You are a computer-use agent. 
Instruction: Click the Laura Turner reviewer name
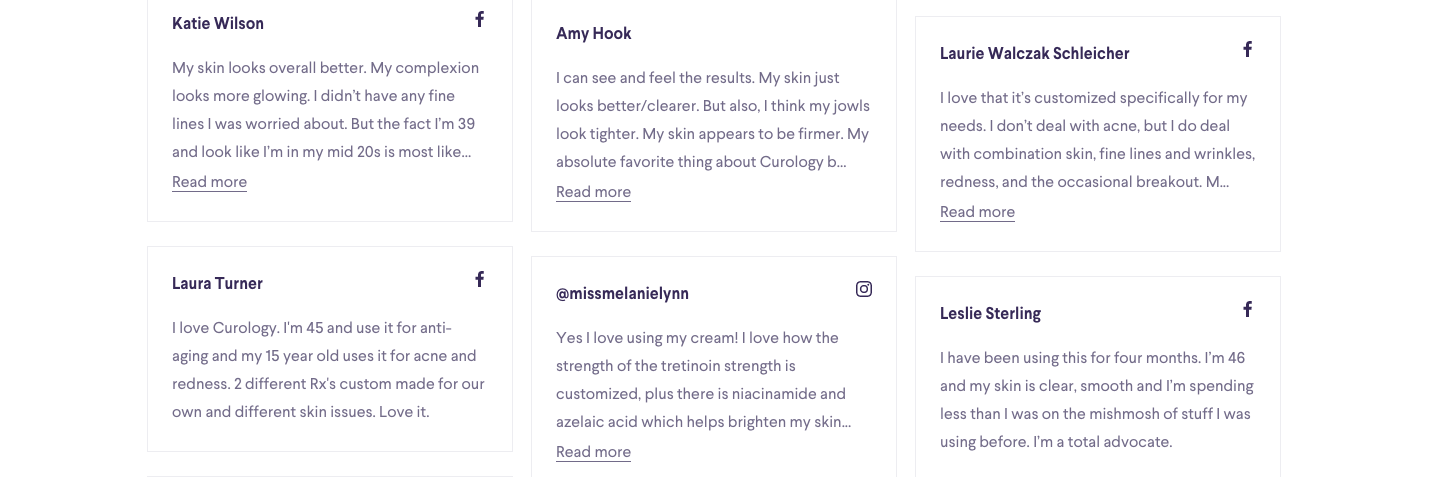[x=217, y=283]
